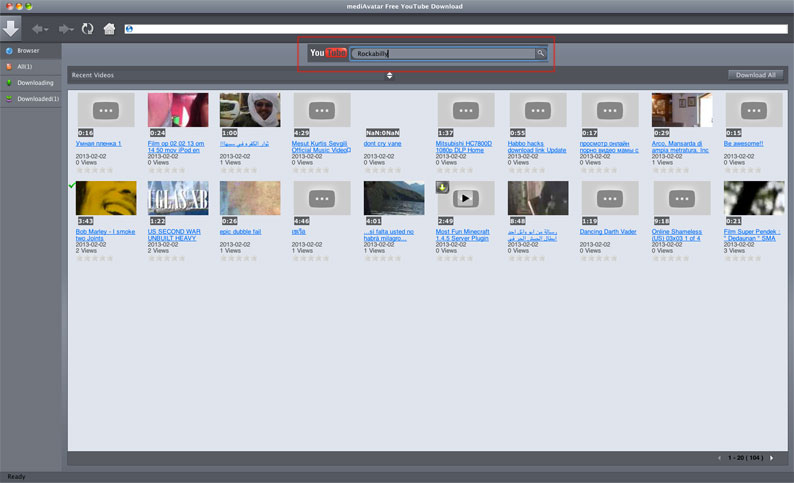Click the magnifier search icon
Viewport: 794px width, 483px height.
pos(540,53)
